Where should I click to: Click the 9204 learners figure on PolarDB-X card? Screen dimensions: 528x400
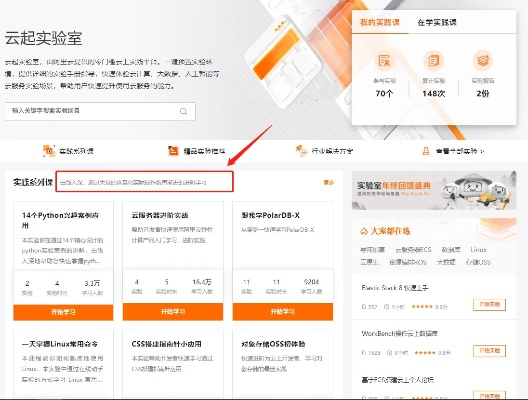pos(311,282)
